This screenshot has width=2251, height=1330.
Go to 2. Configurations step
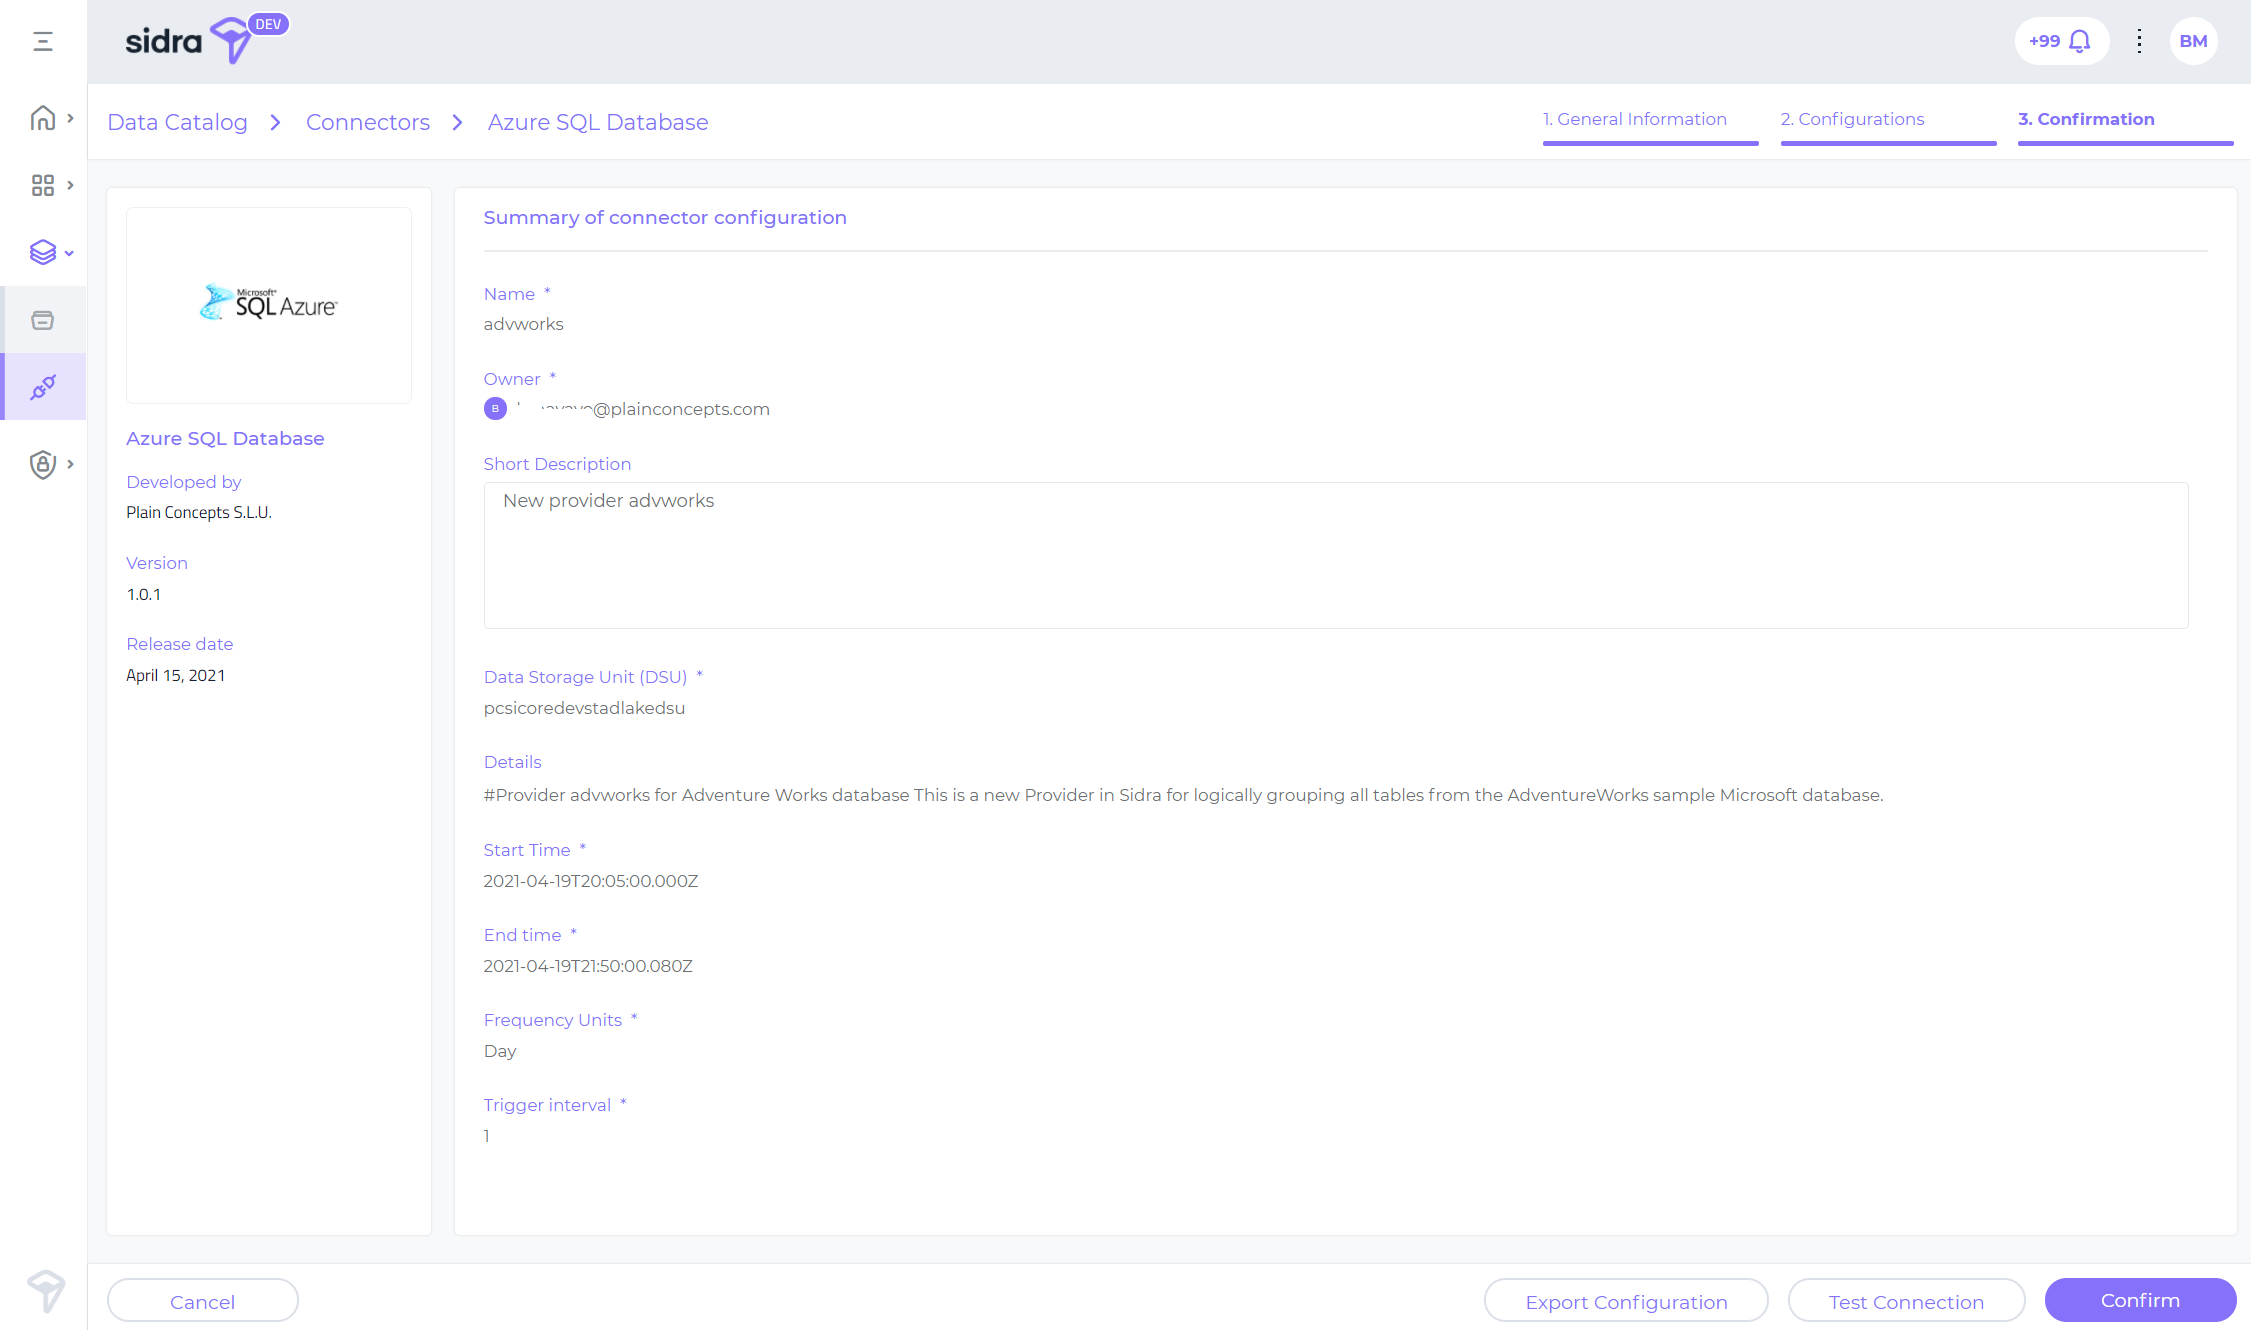tap(1852, 119)
